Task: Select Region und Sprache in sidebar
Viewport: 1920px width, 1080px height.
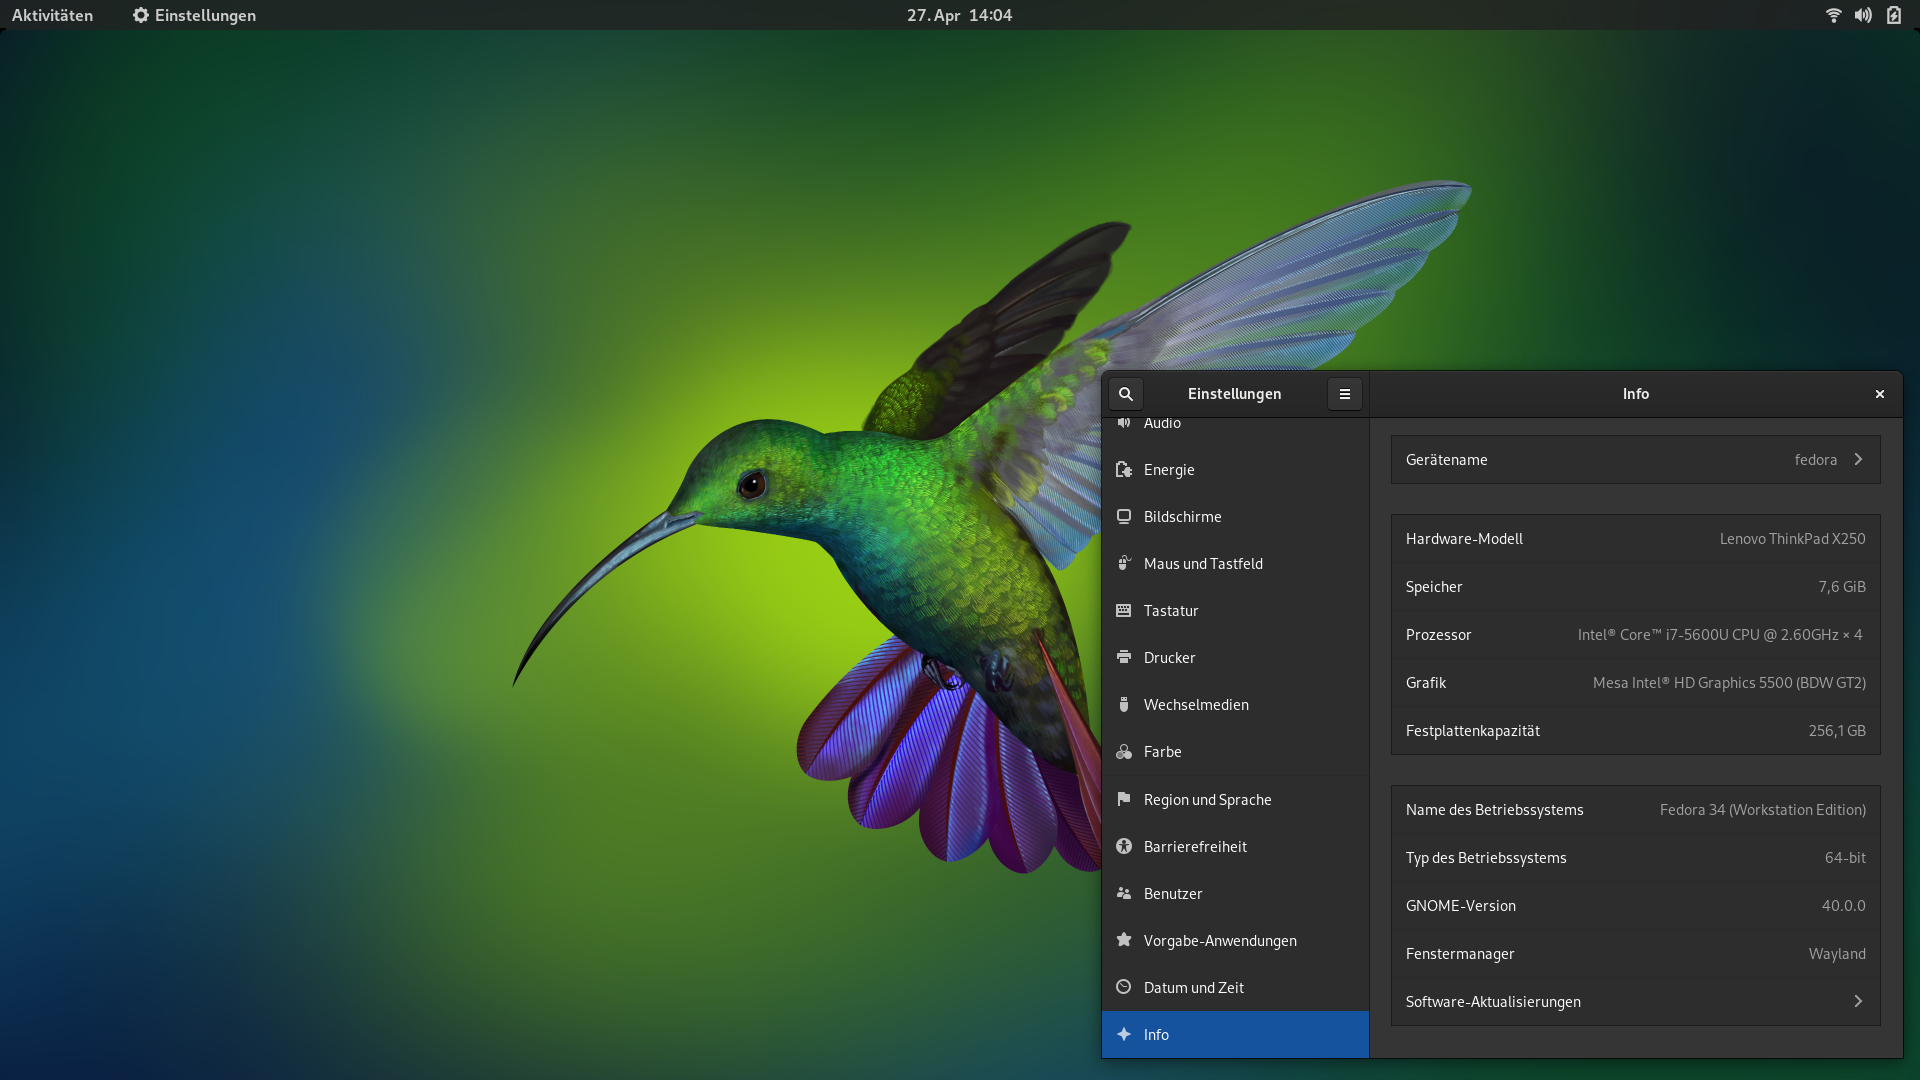Action: 1207,800
